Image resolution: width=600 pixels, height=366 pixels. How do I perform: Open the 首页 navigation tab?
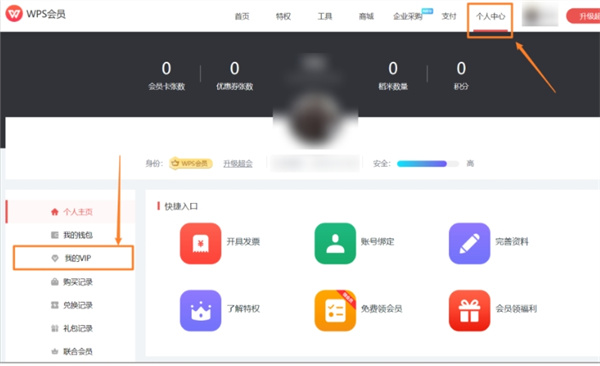click(242, 16)
